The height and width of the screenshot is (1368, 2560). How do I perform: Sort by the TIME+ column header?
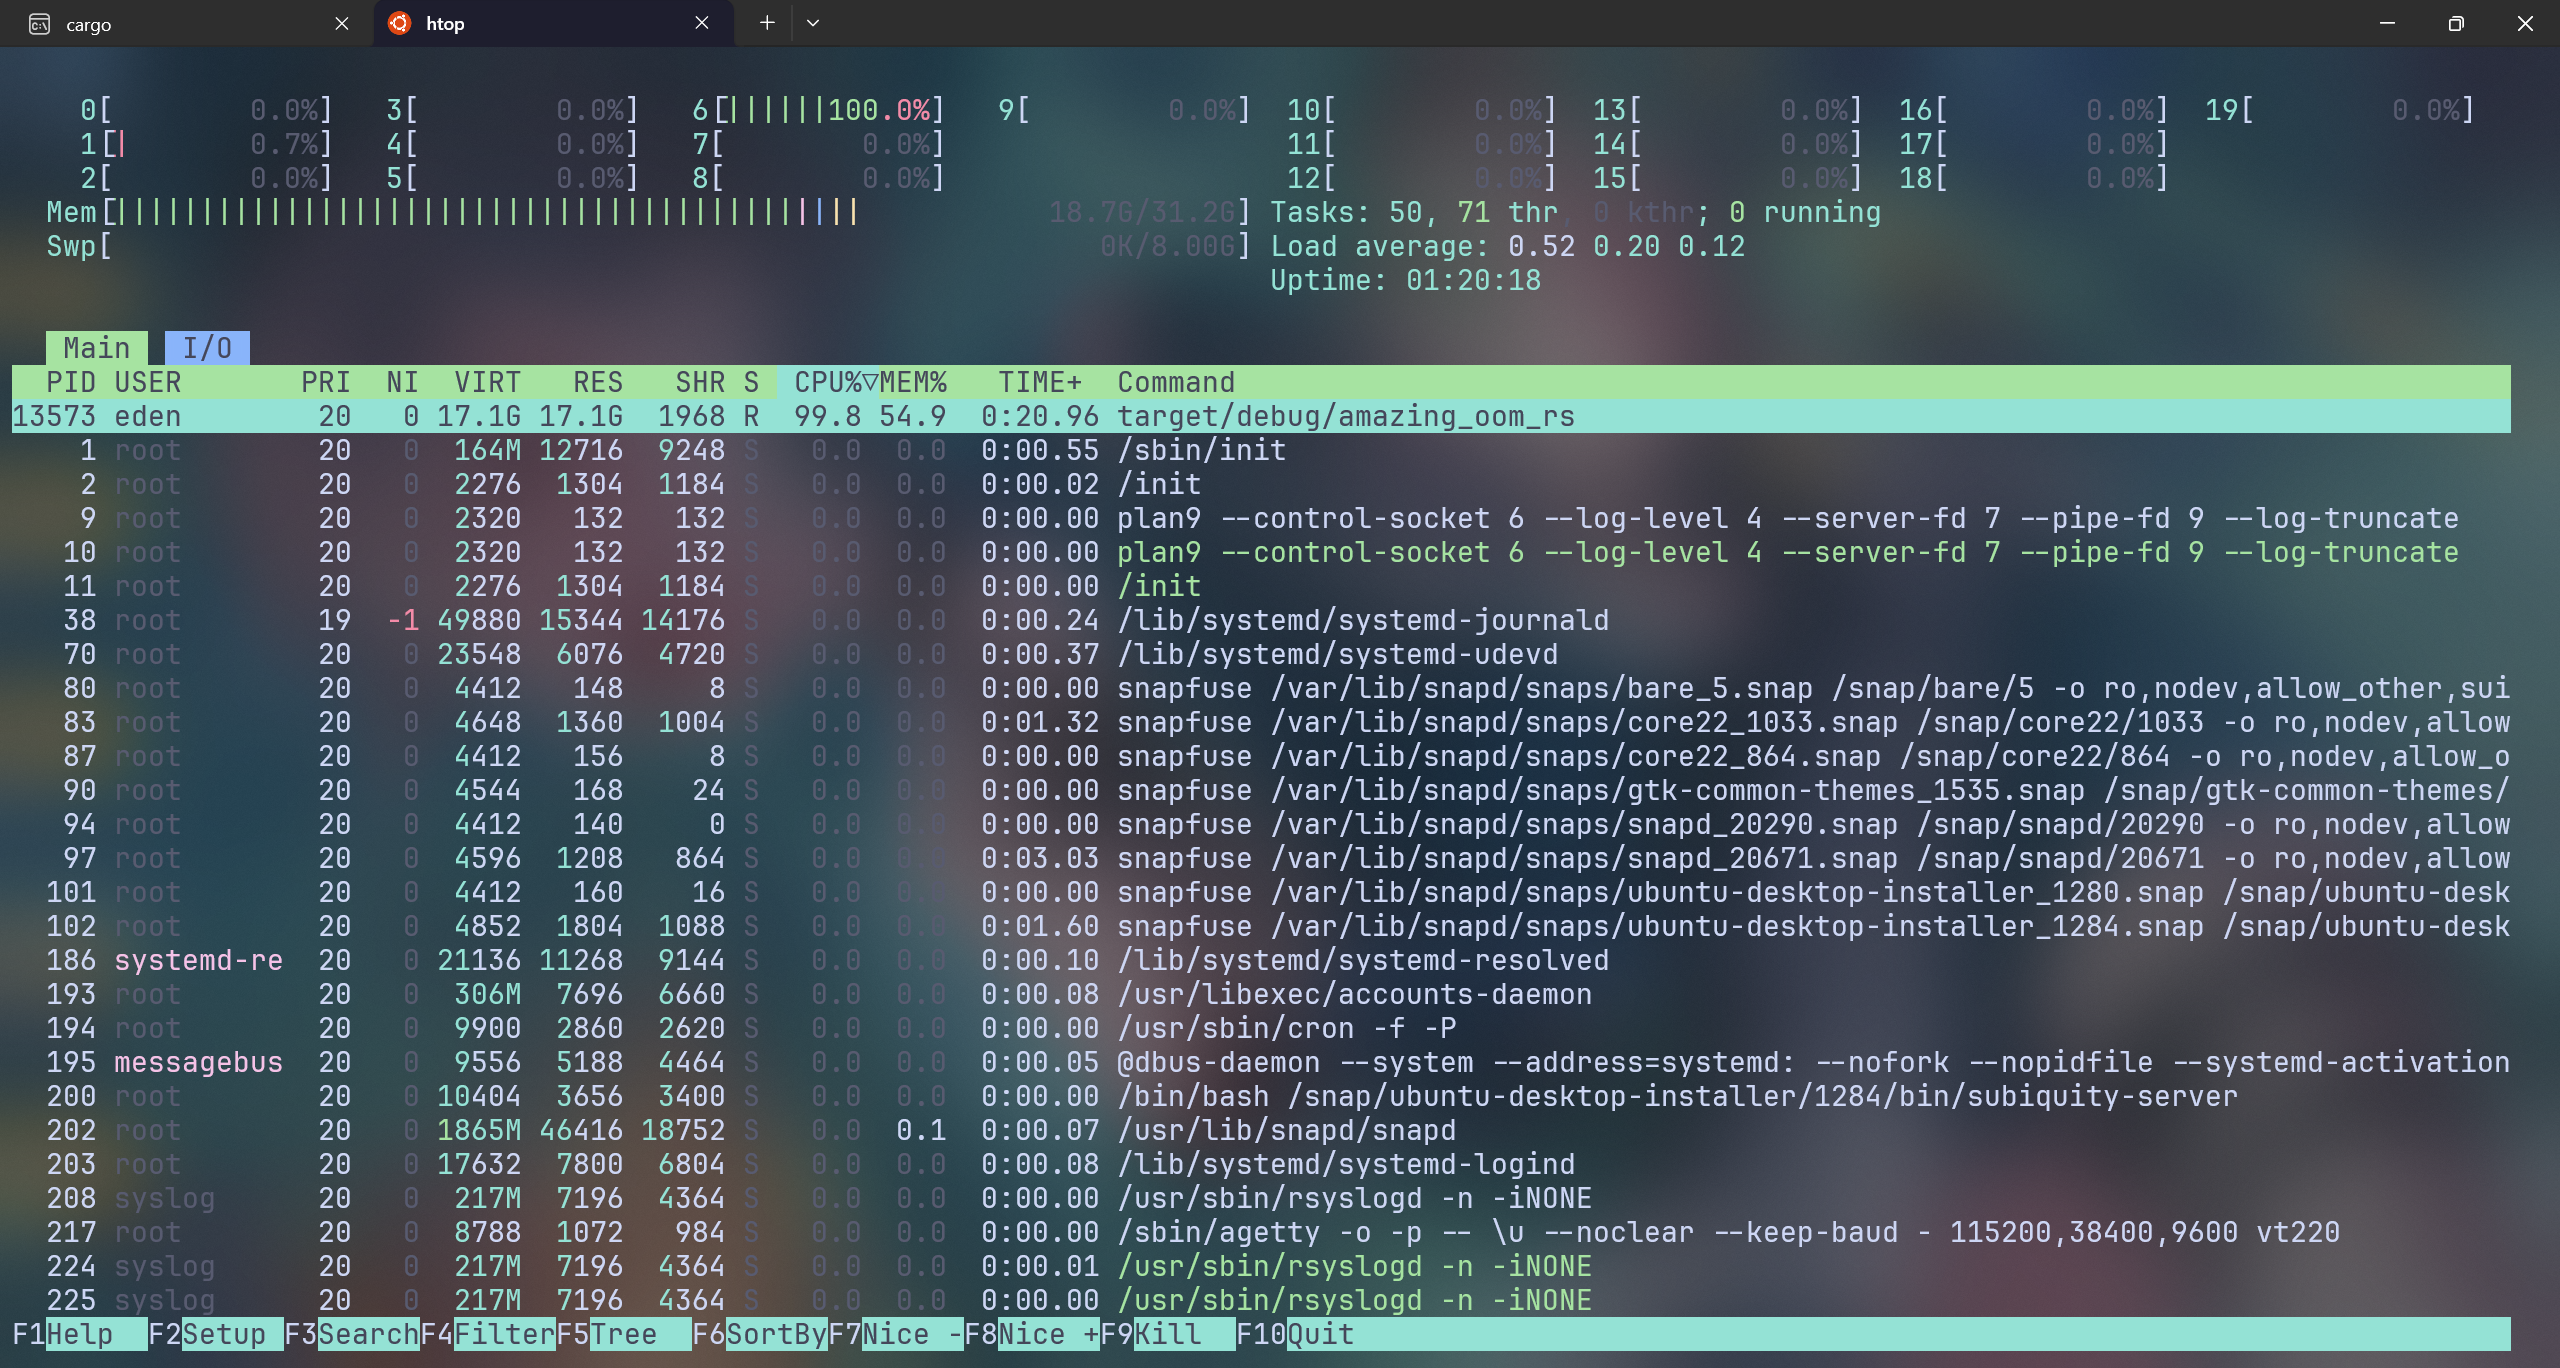tap(1040, 382)
